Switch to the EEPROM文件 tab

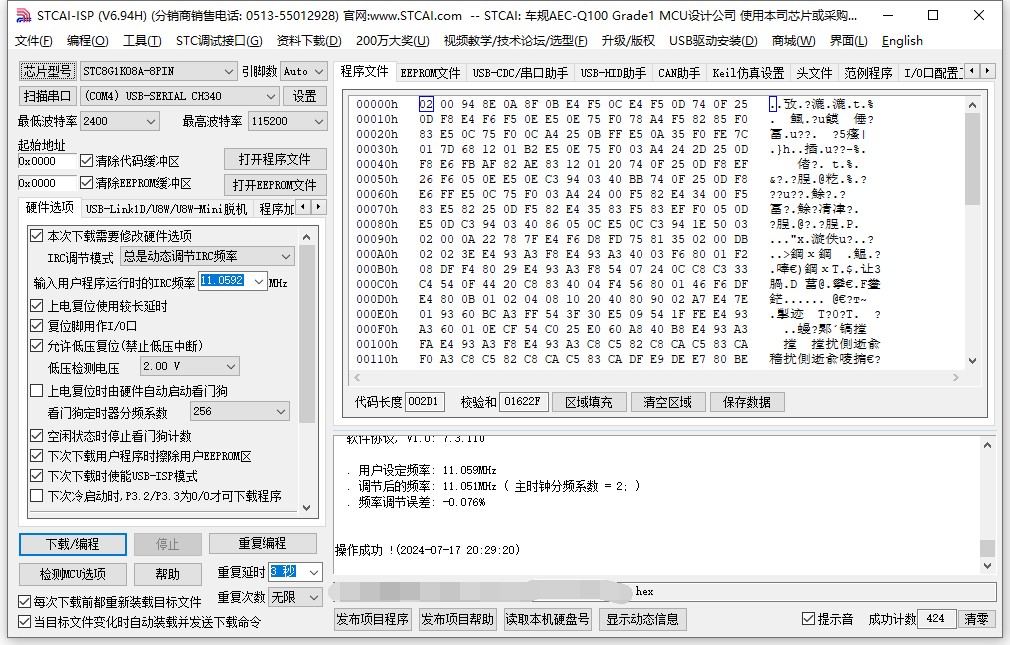click(x=430, y=73)
